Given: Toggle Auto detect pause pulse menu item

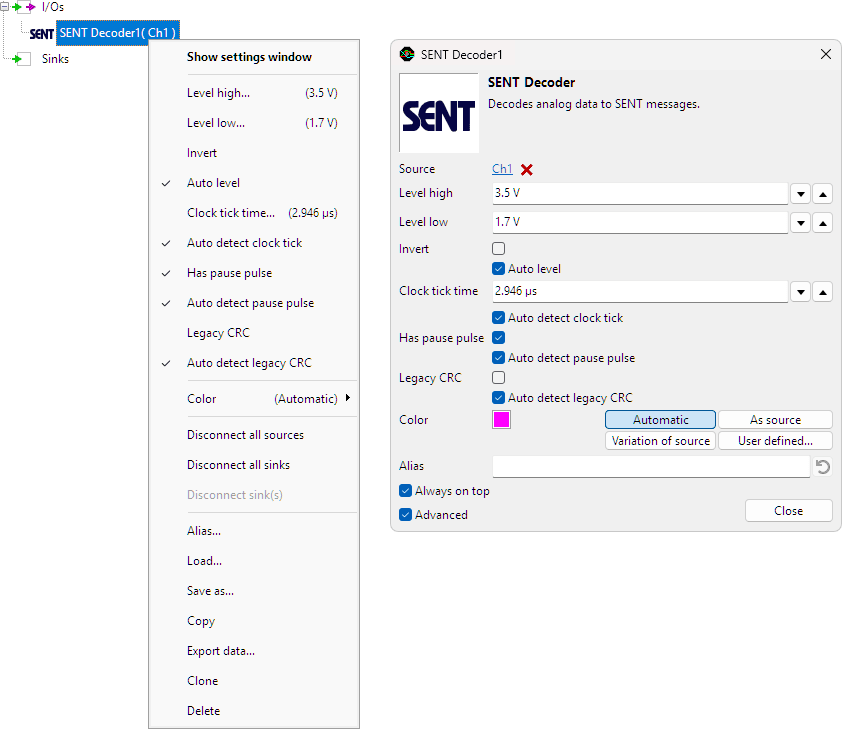Looking at the screenshot, I should tap(254, 303).
